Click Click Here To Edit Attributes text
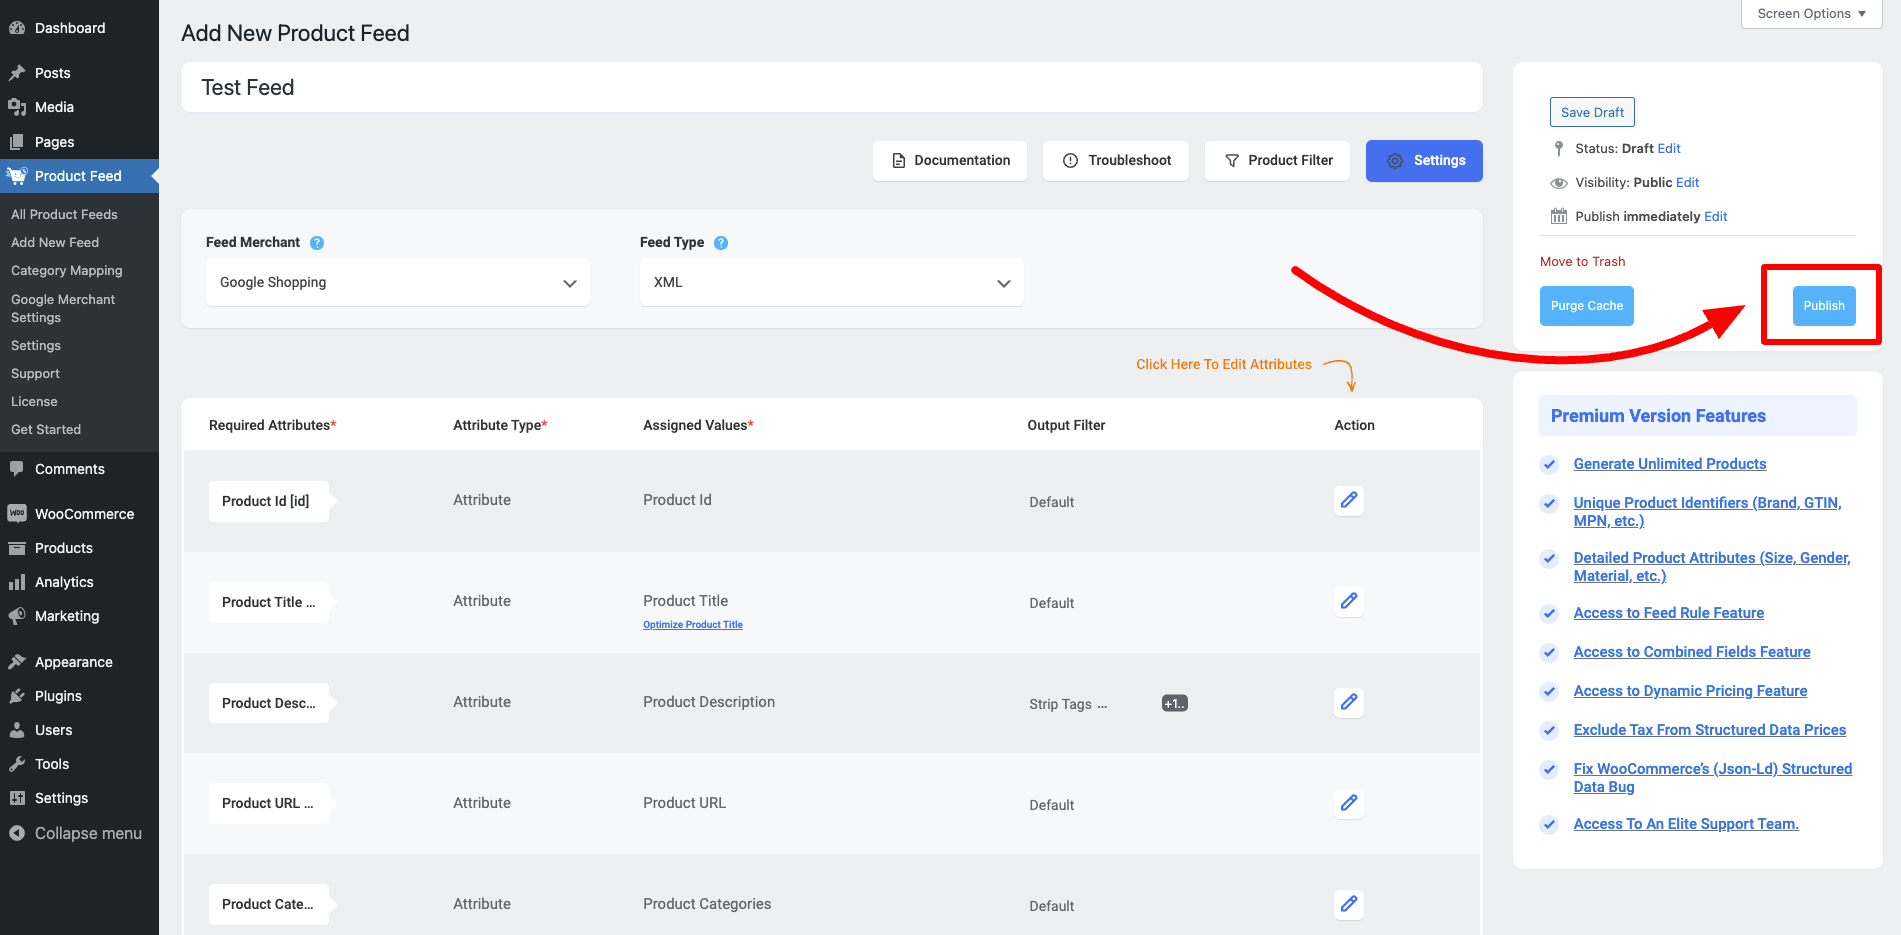The height and width of the screenshot is (935, 1901). point(1224,364)
